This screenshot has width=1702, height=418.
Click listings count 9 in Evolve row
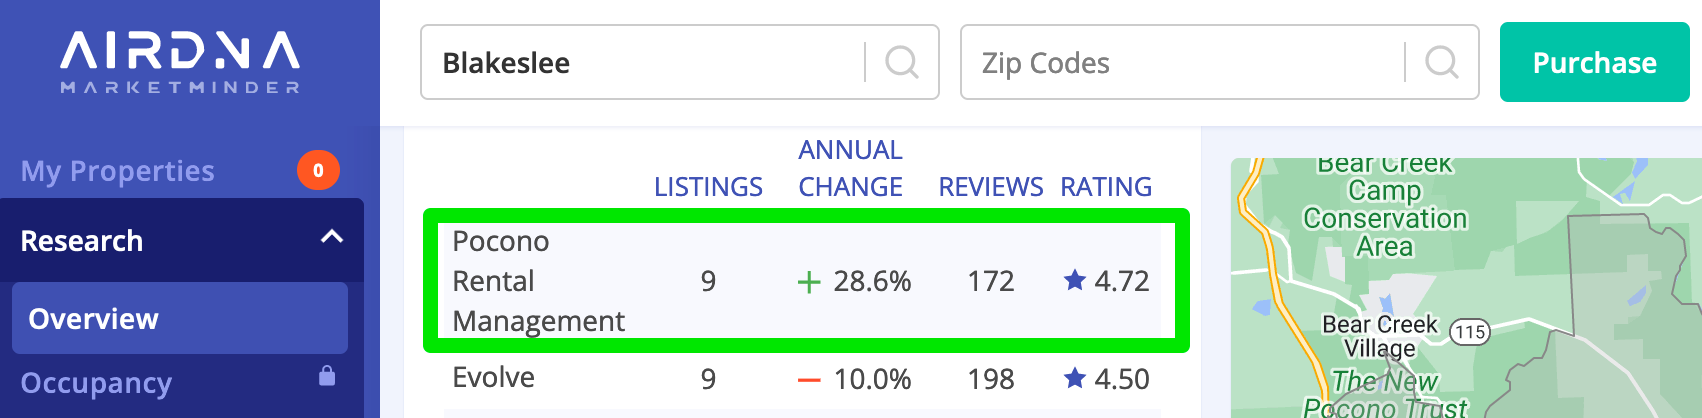(x=708, y=379)
